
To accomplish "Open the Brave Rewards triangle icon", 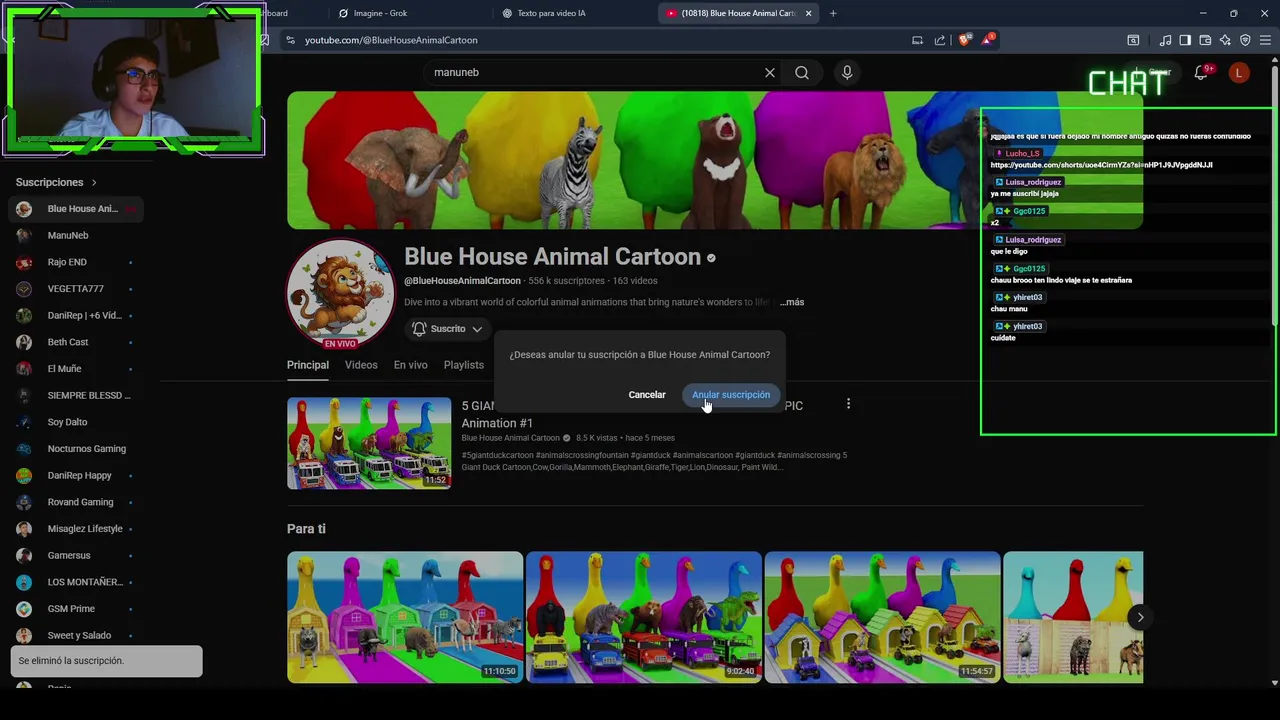I will (x=987, y=40).
